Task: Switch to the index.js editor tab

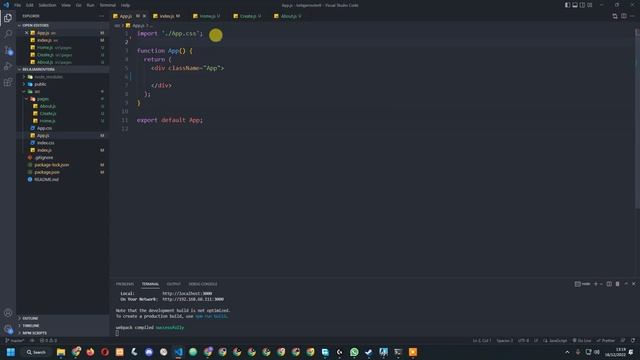Action: pyautogui.click(x=167, y=16)
